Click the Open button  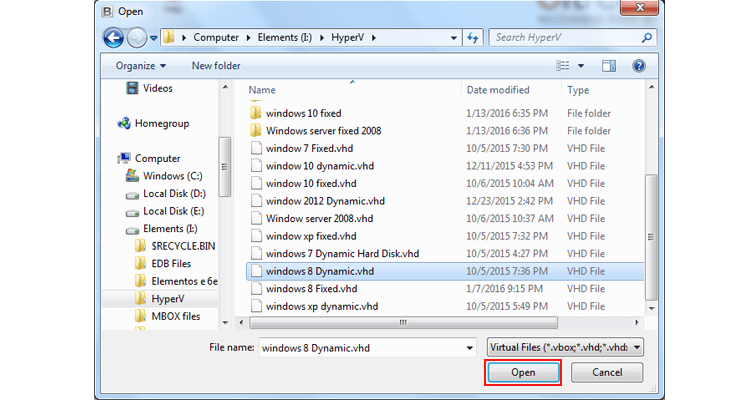coord(523,372)
